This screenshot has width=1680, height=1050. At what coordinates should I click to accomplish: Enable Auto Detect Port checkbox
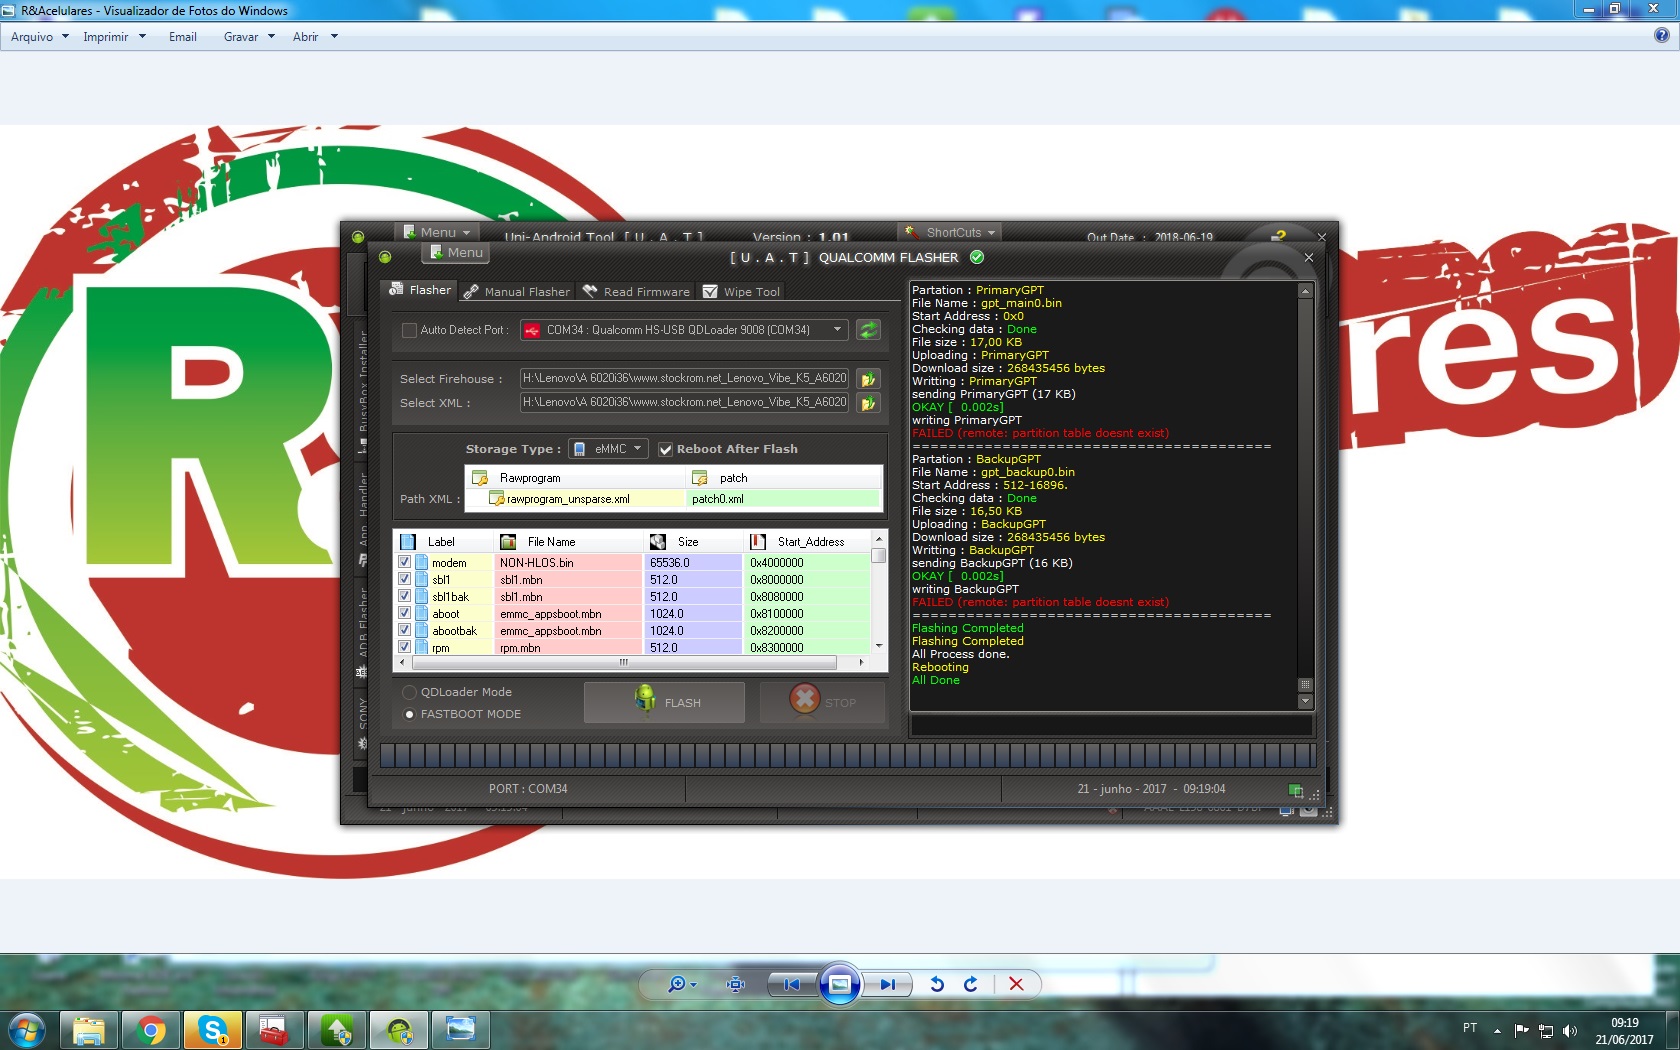click(x=408, y=330)
